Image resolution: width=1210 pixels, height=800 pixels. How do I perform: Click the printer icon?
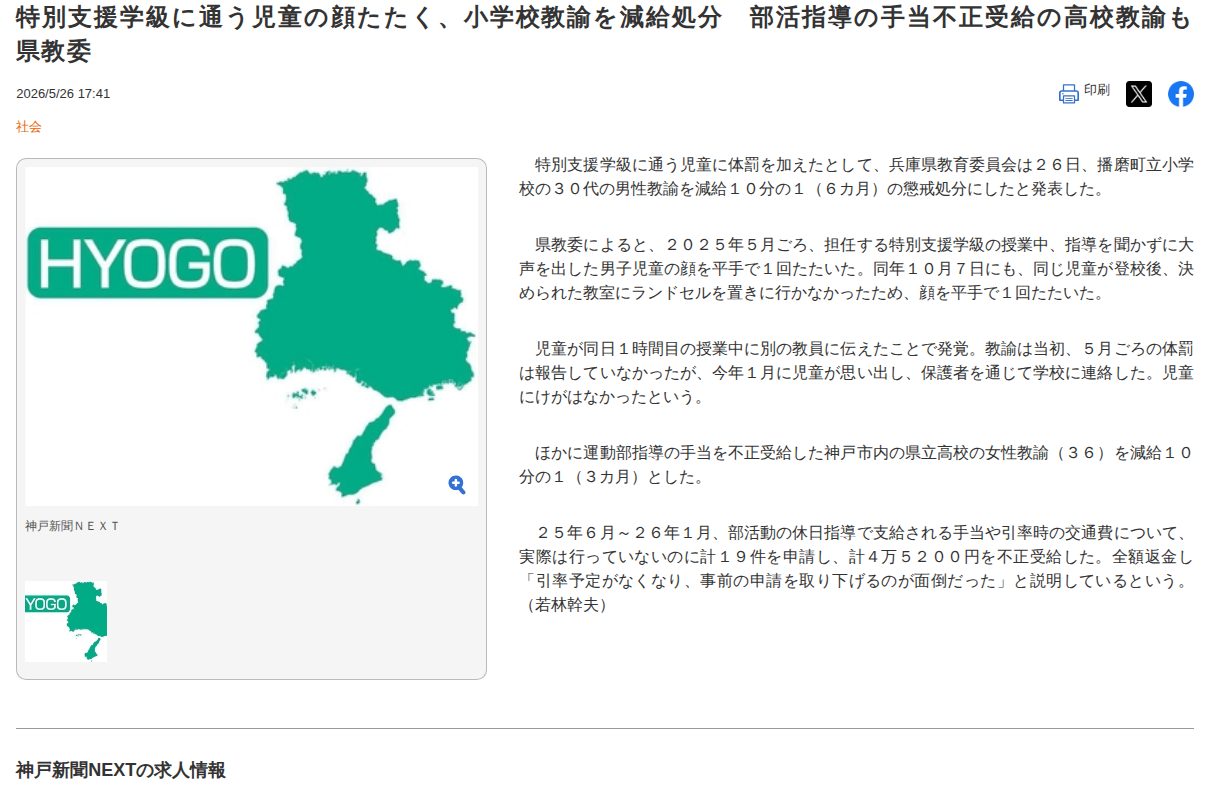tap(1068, 95)
